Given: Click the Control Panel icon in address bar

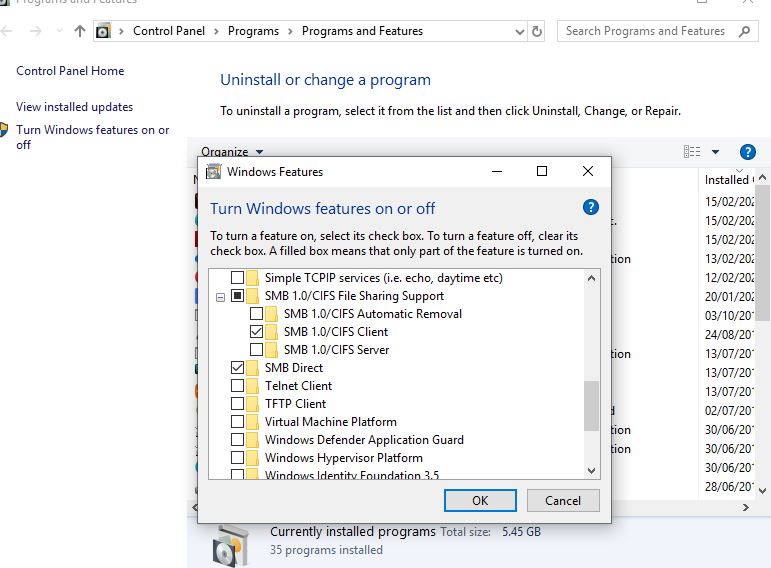Looking at the screenshot, I should click(103, 31).
